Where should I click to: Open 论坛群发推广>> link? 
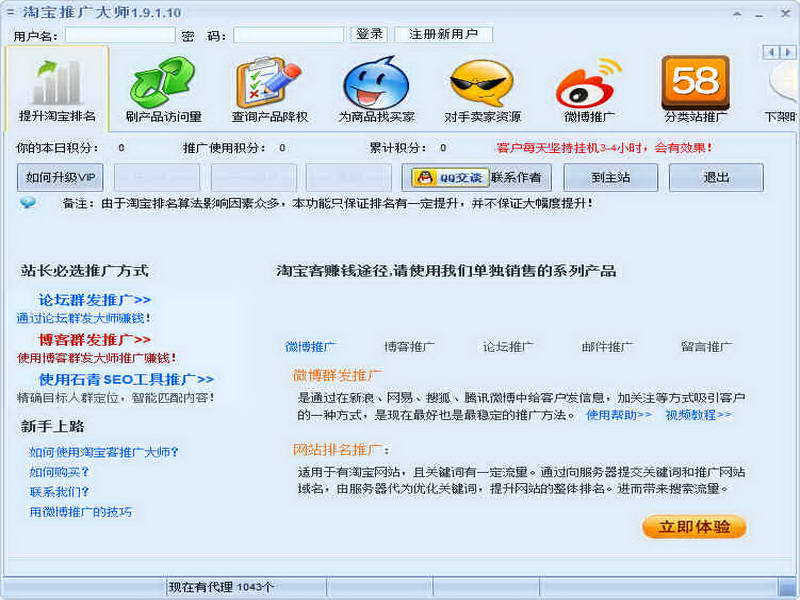coord(94,299)
